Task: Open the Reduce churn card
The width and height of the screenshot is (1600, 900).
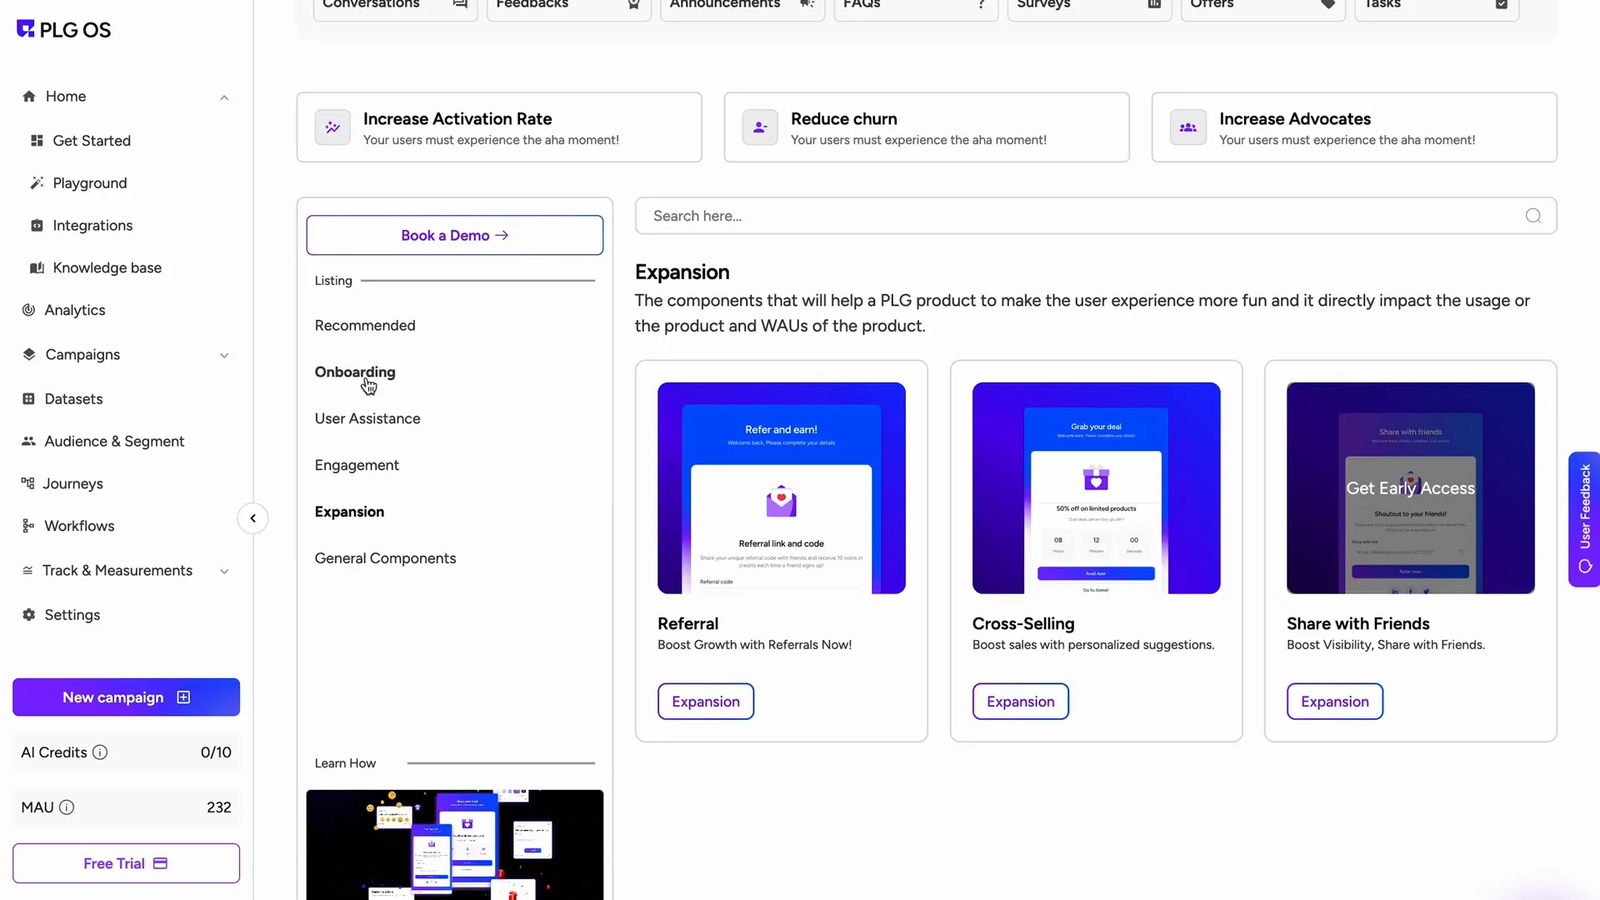Action: [x=927, y=128]
